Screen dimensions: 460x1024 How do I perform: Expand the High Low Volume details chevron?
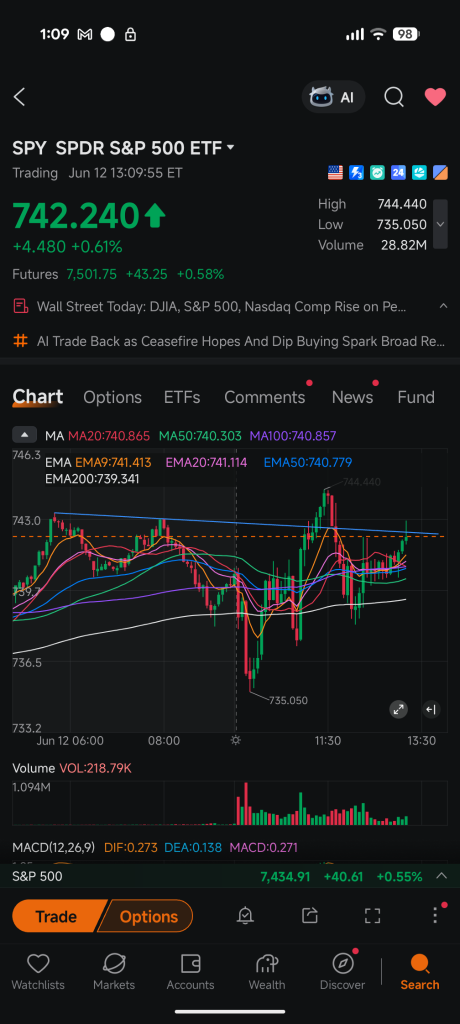[440, 224]
